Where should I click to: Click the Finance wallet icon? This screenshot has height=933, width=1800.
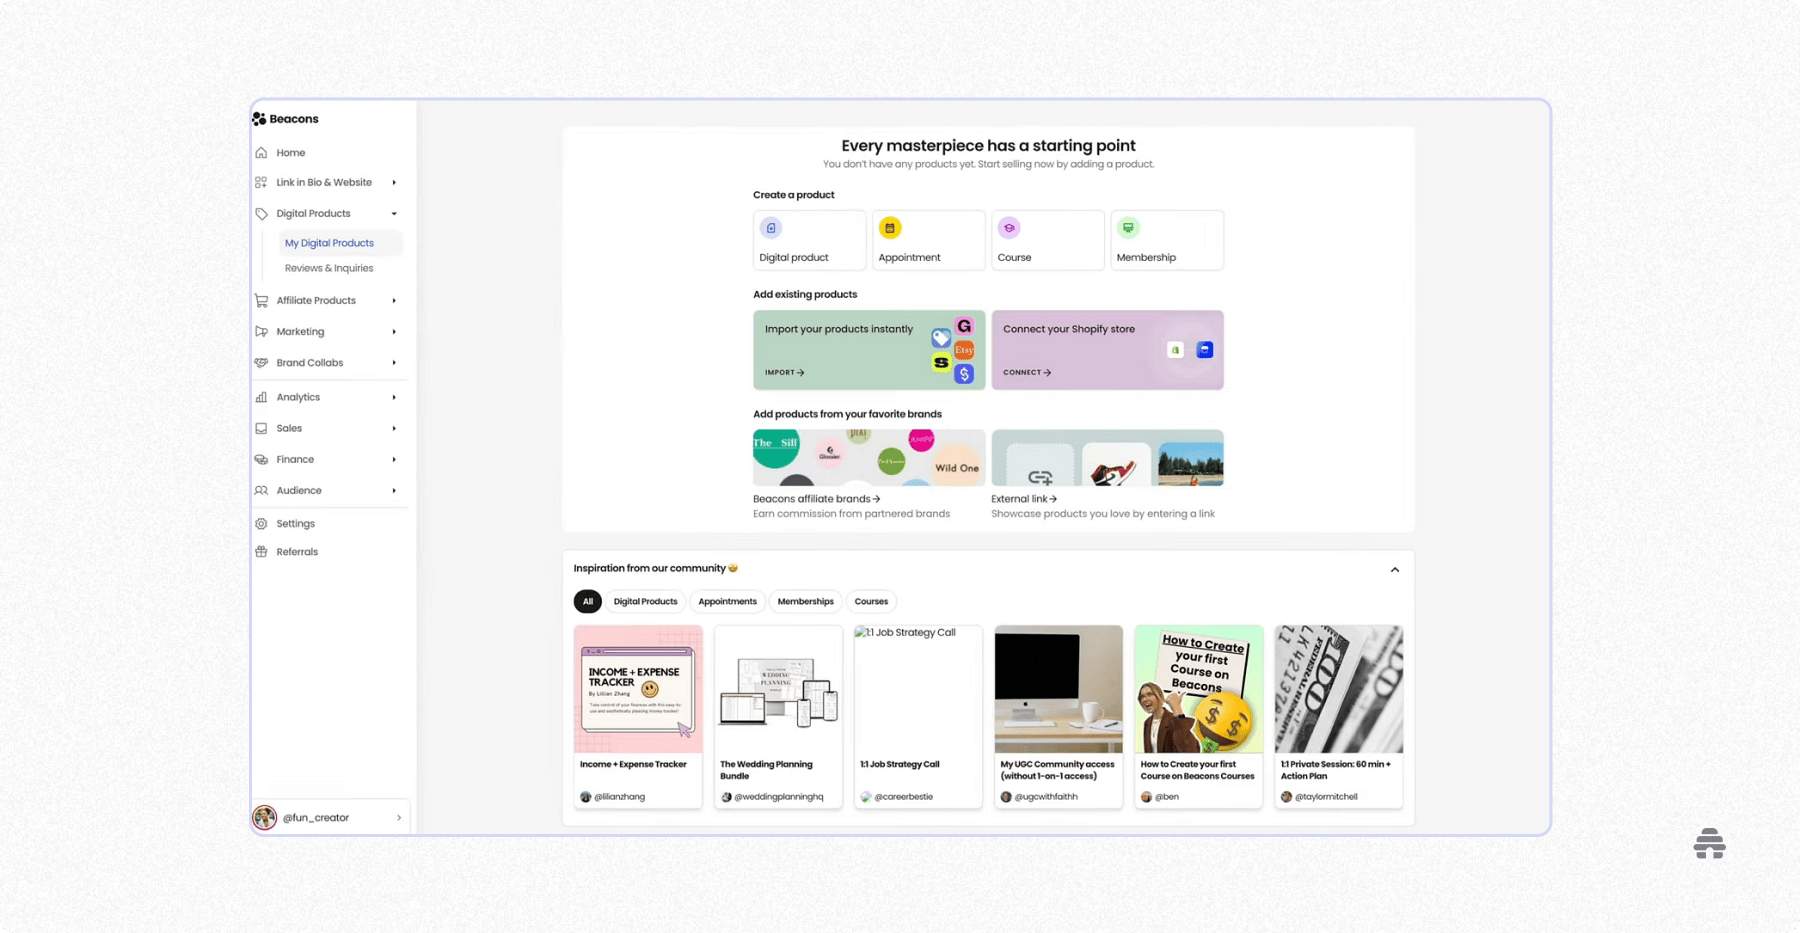[261, 459]
